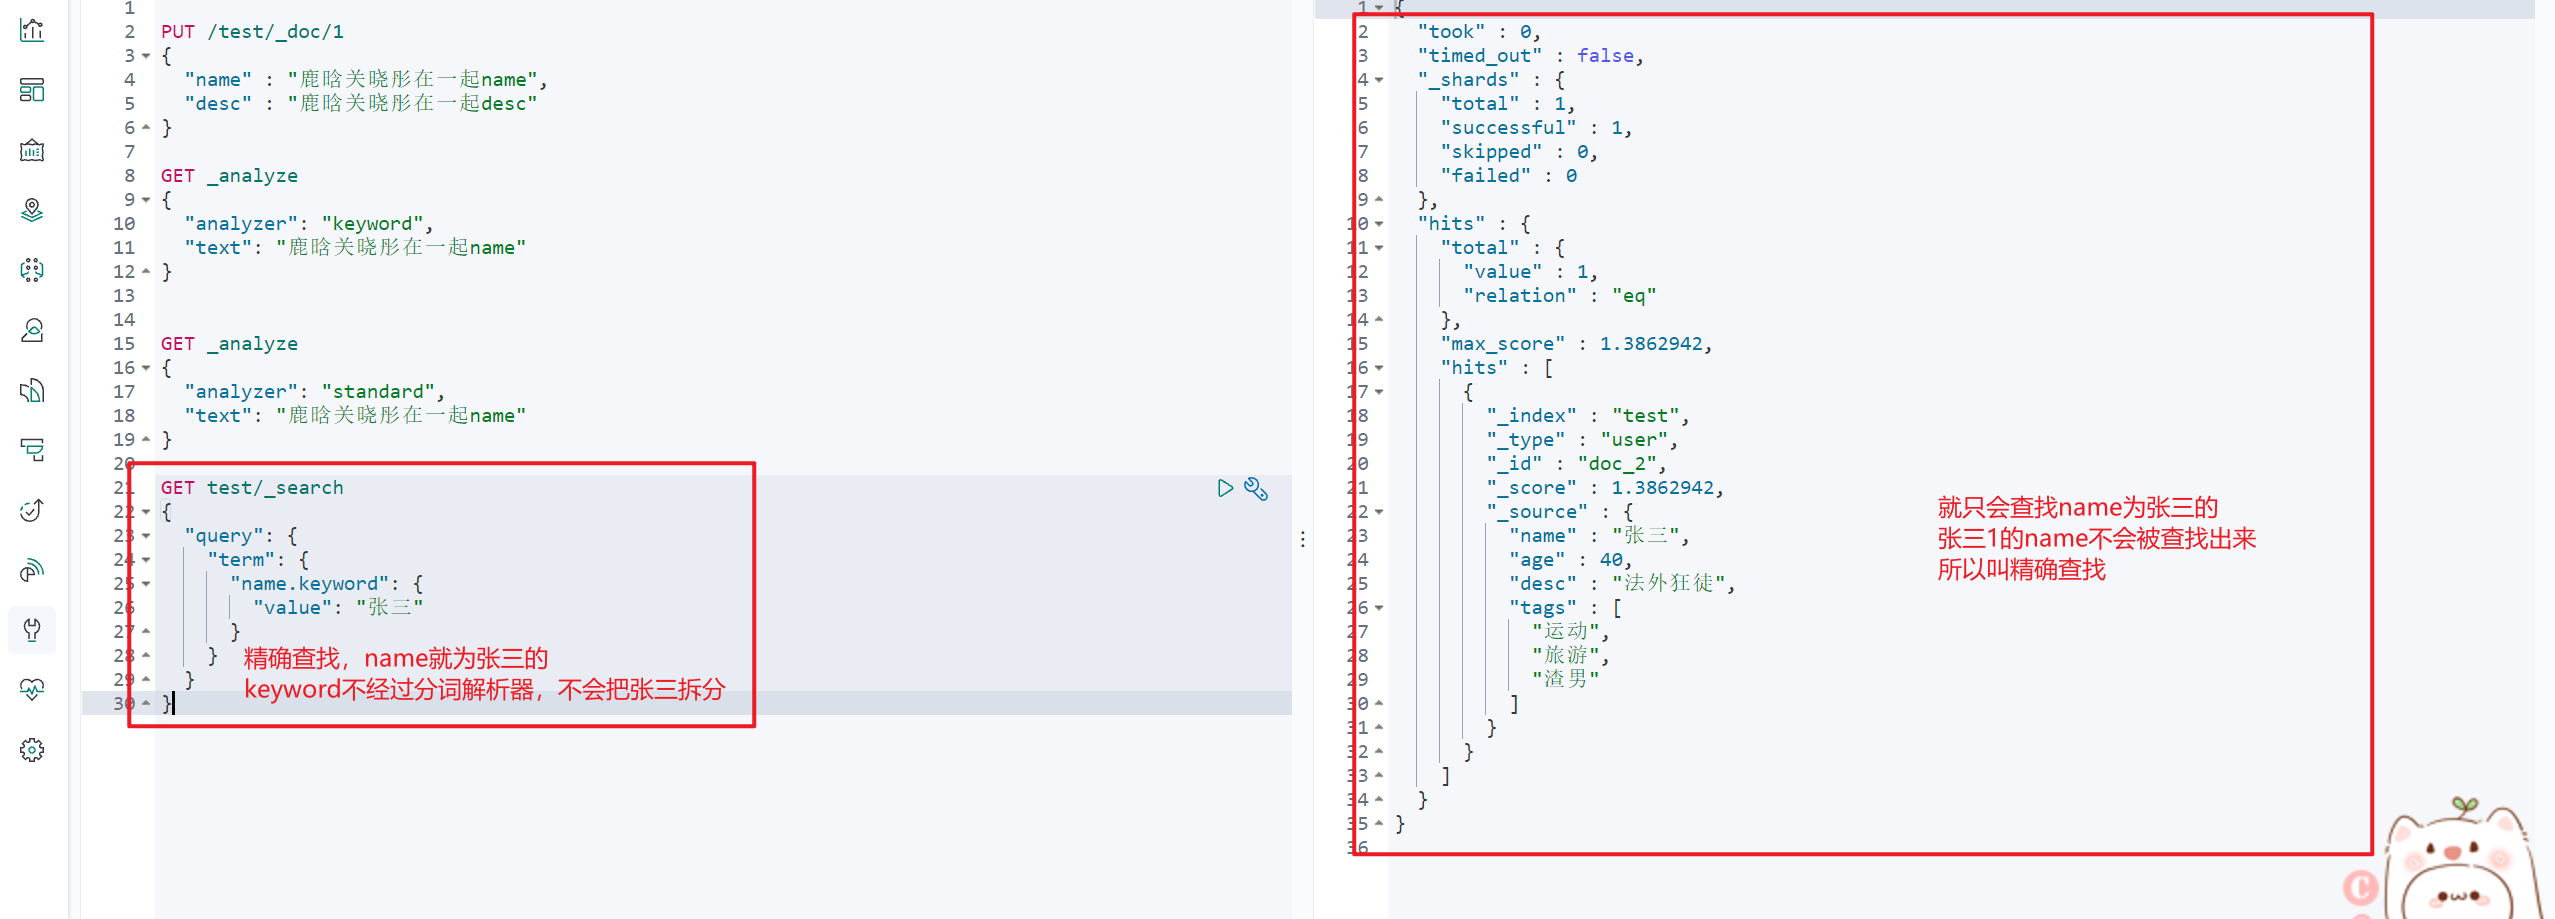Viewport: 2555px width, 919px height.
Task: Click the "analyzer": "keyword" line
Action: point(308,224)
